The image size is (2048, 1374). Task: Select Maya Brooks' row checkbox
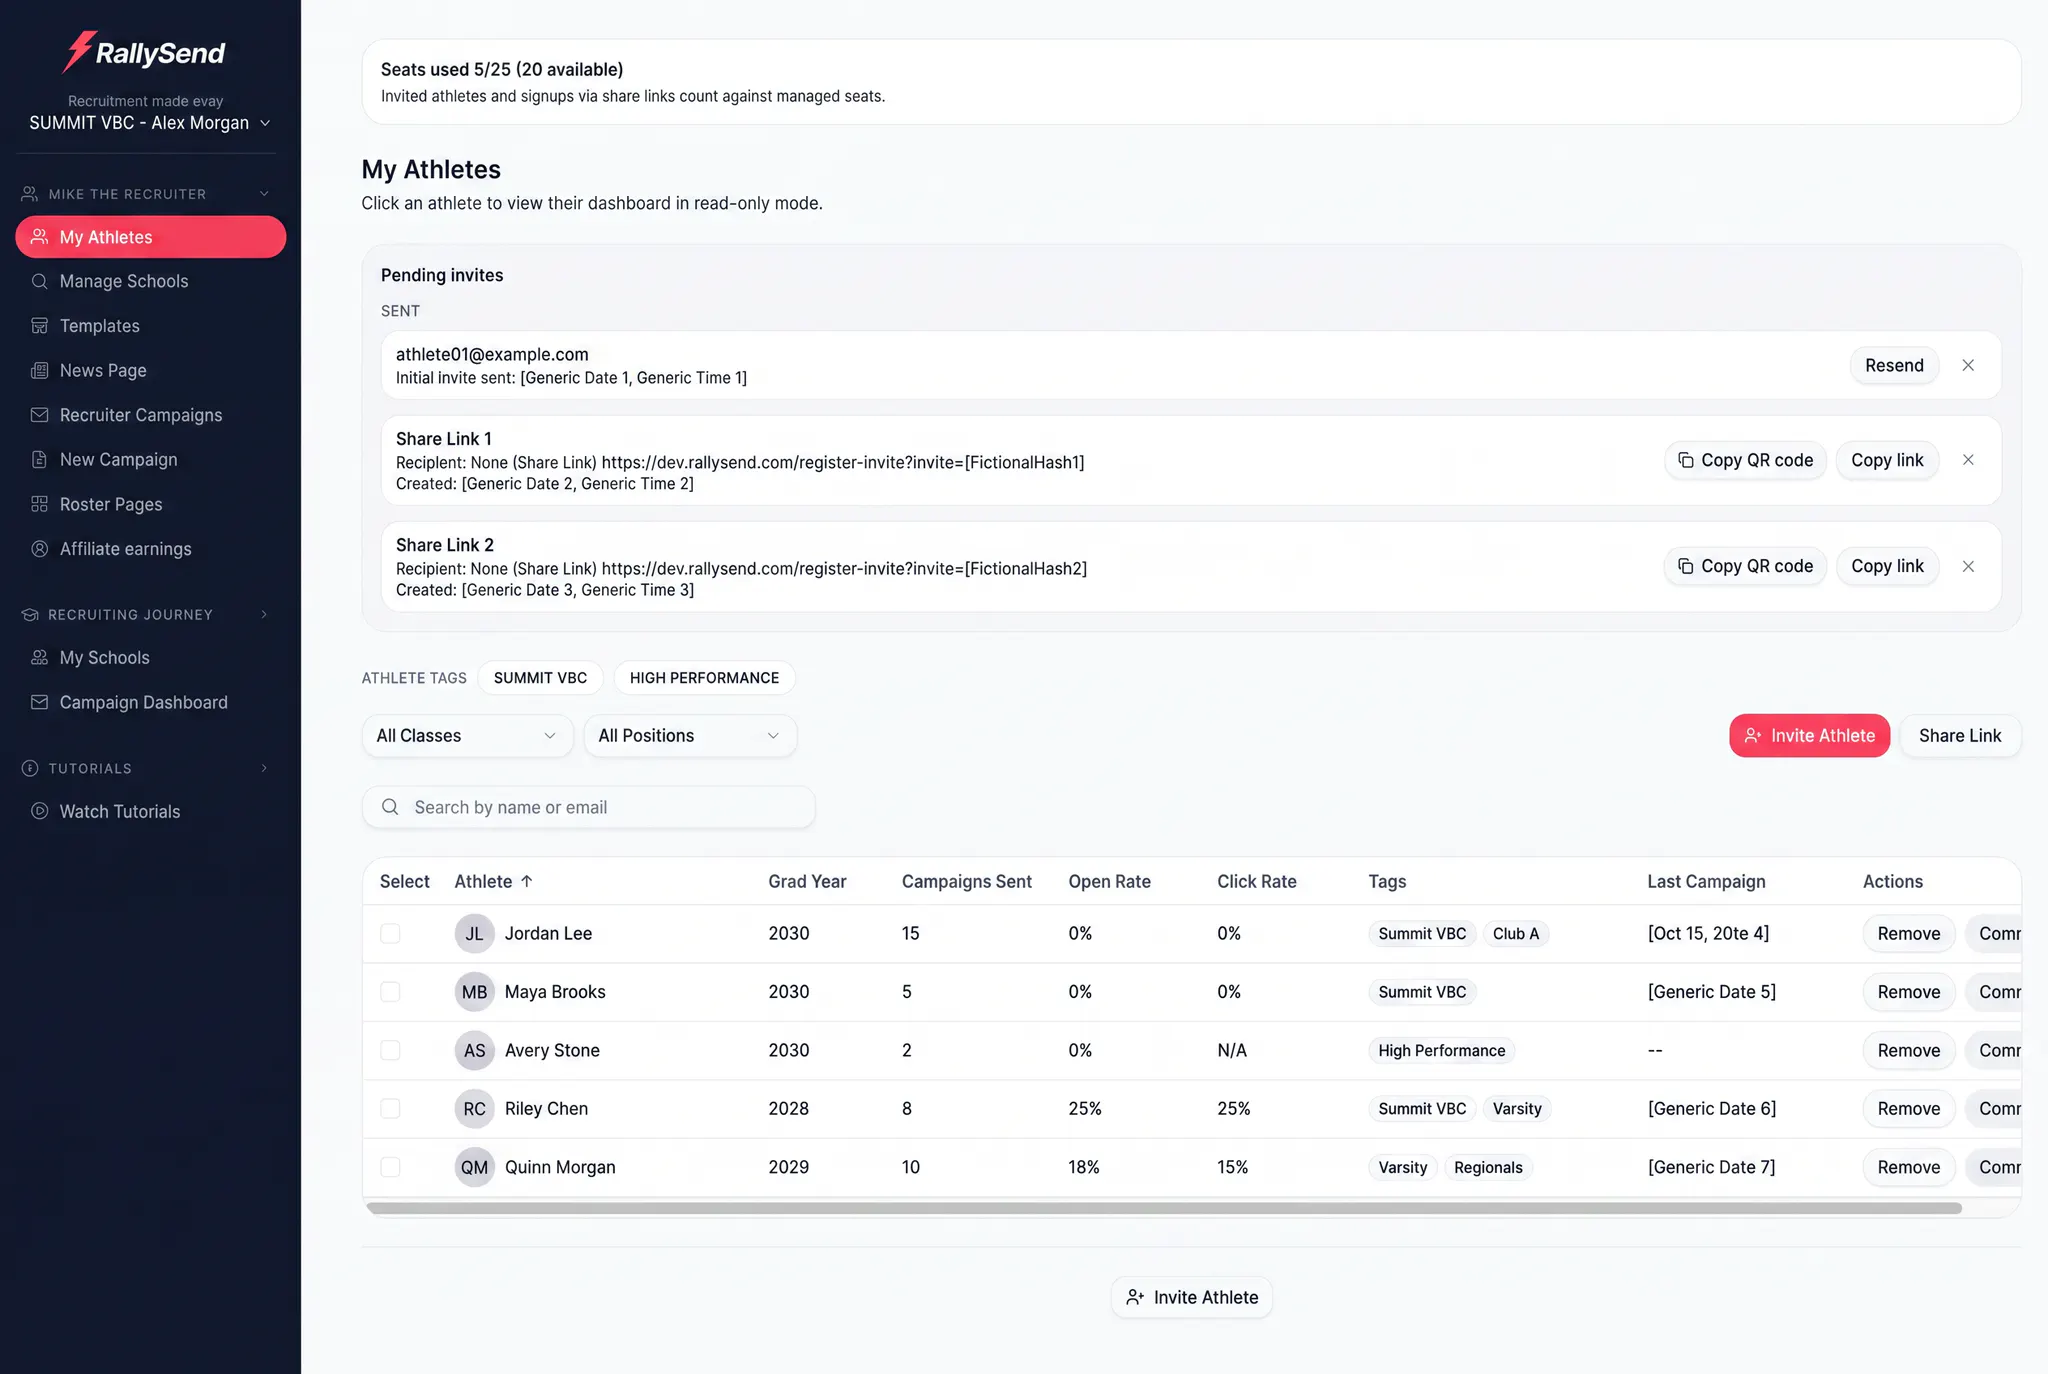coord(390,992)
